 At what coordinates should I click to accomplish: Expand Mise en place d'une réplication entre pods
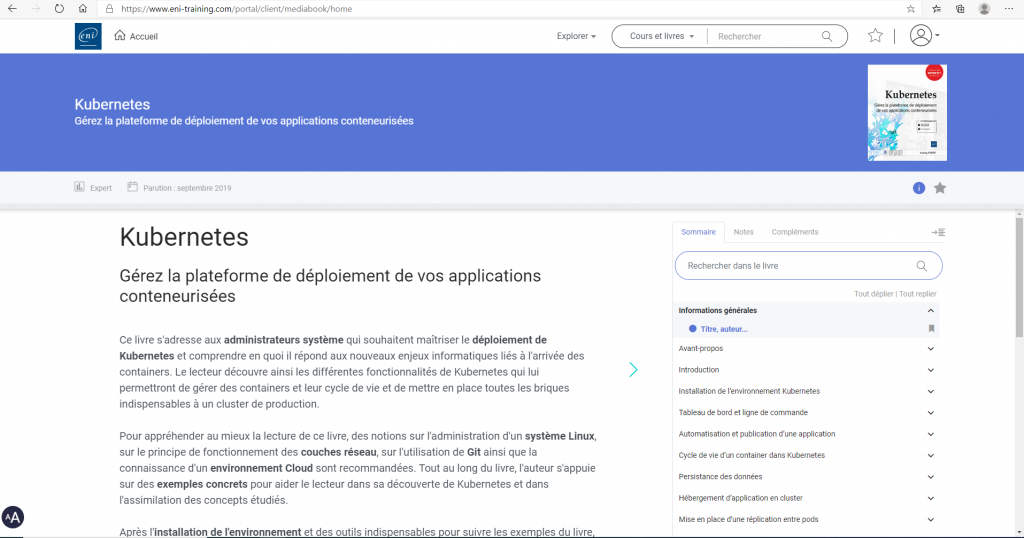click(931, 520)
